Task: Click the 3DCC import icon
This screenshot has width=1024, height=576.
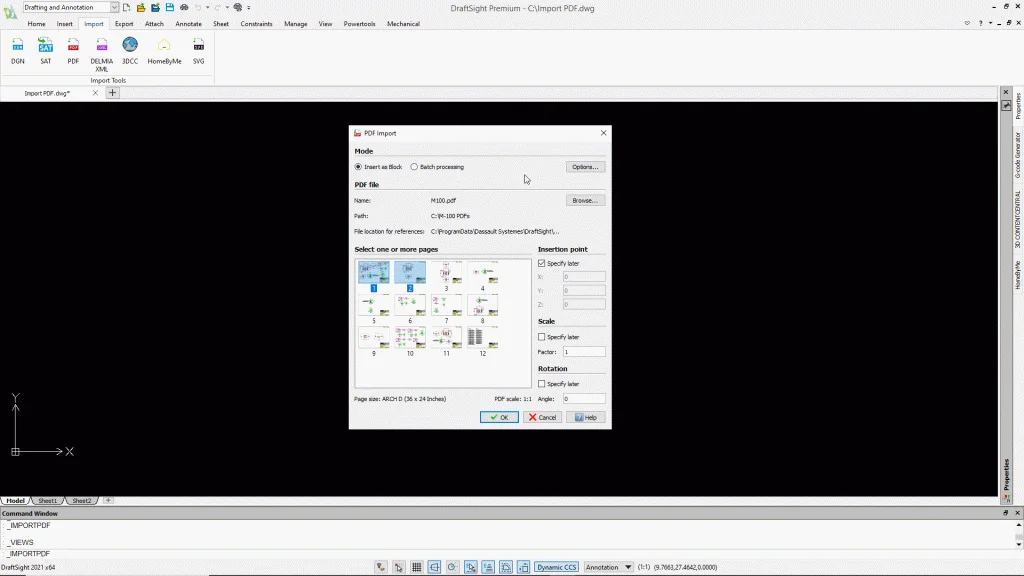Action: (130, 46)
